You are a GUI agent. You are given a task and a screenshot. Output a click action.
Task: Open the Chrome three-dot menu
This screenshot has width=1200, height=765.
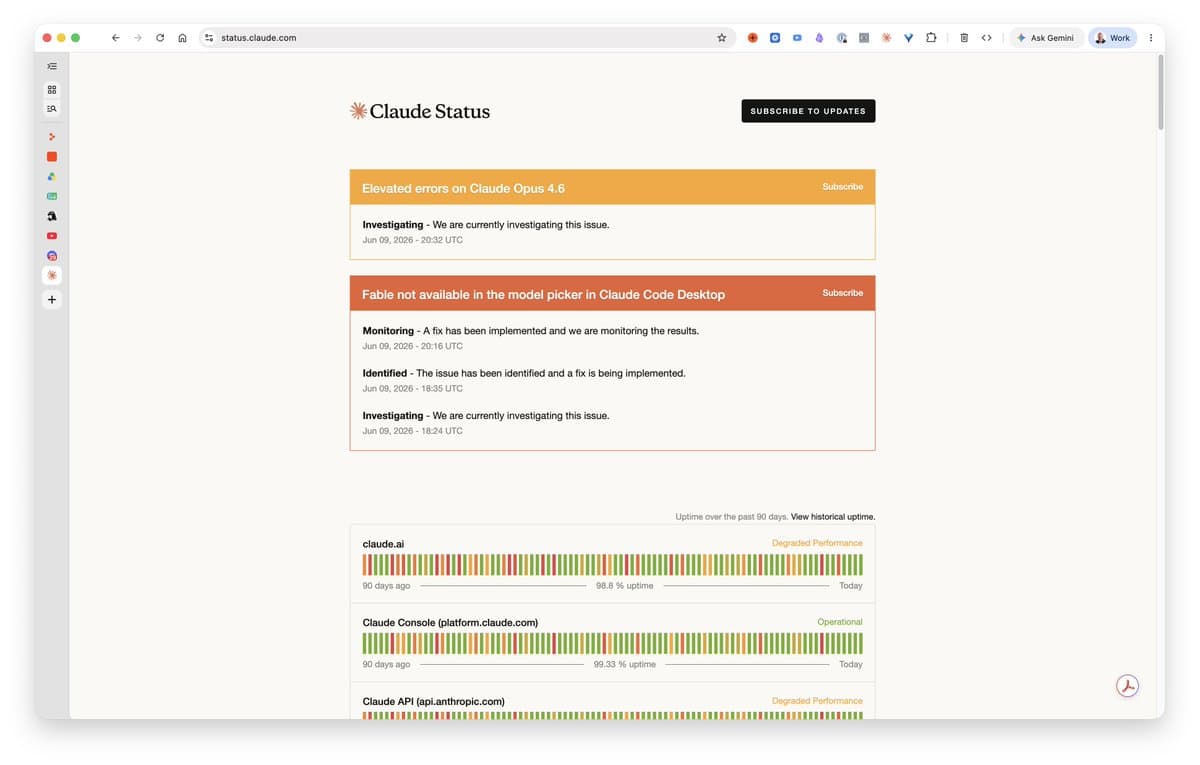(x=1151, y=38)
